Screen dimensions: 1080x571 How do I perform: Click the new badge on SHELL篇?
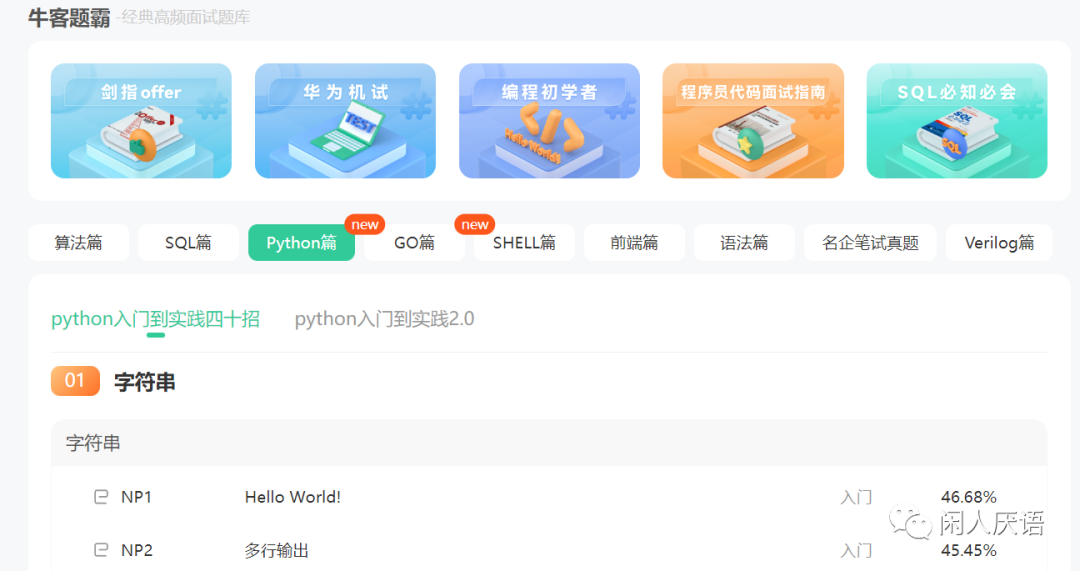pyautogui.click(x=475, y=225)
